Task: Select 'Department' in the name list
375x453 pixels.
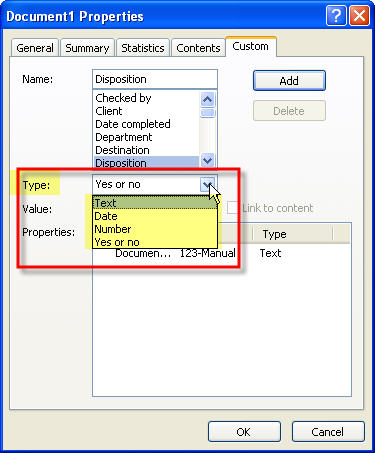Action: [x=146, y=137]
